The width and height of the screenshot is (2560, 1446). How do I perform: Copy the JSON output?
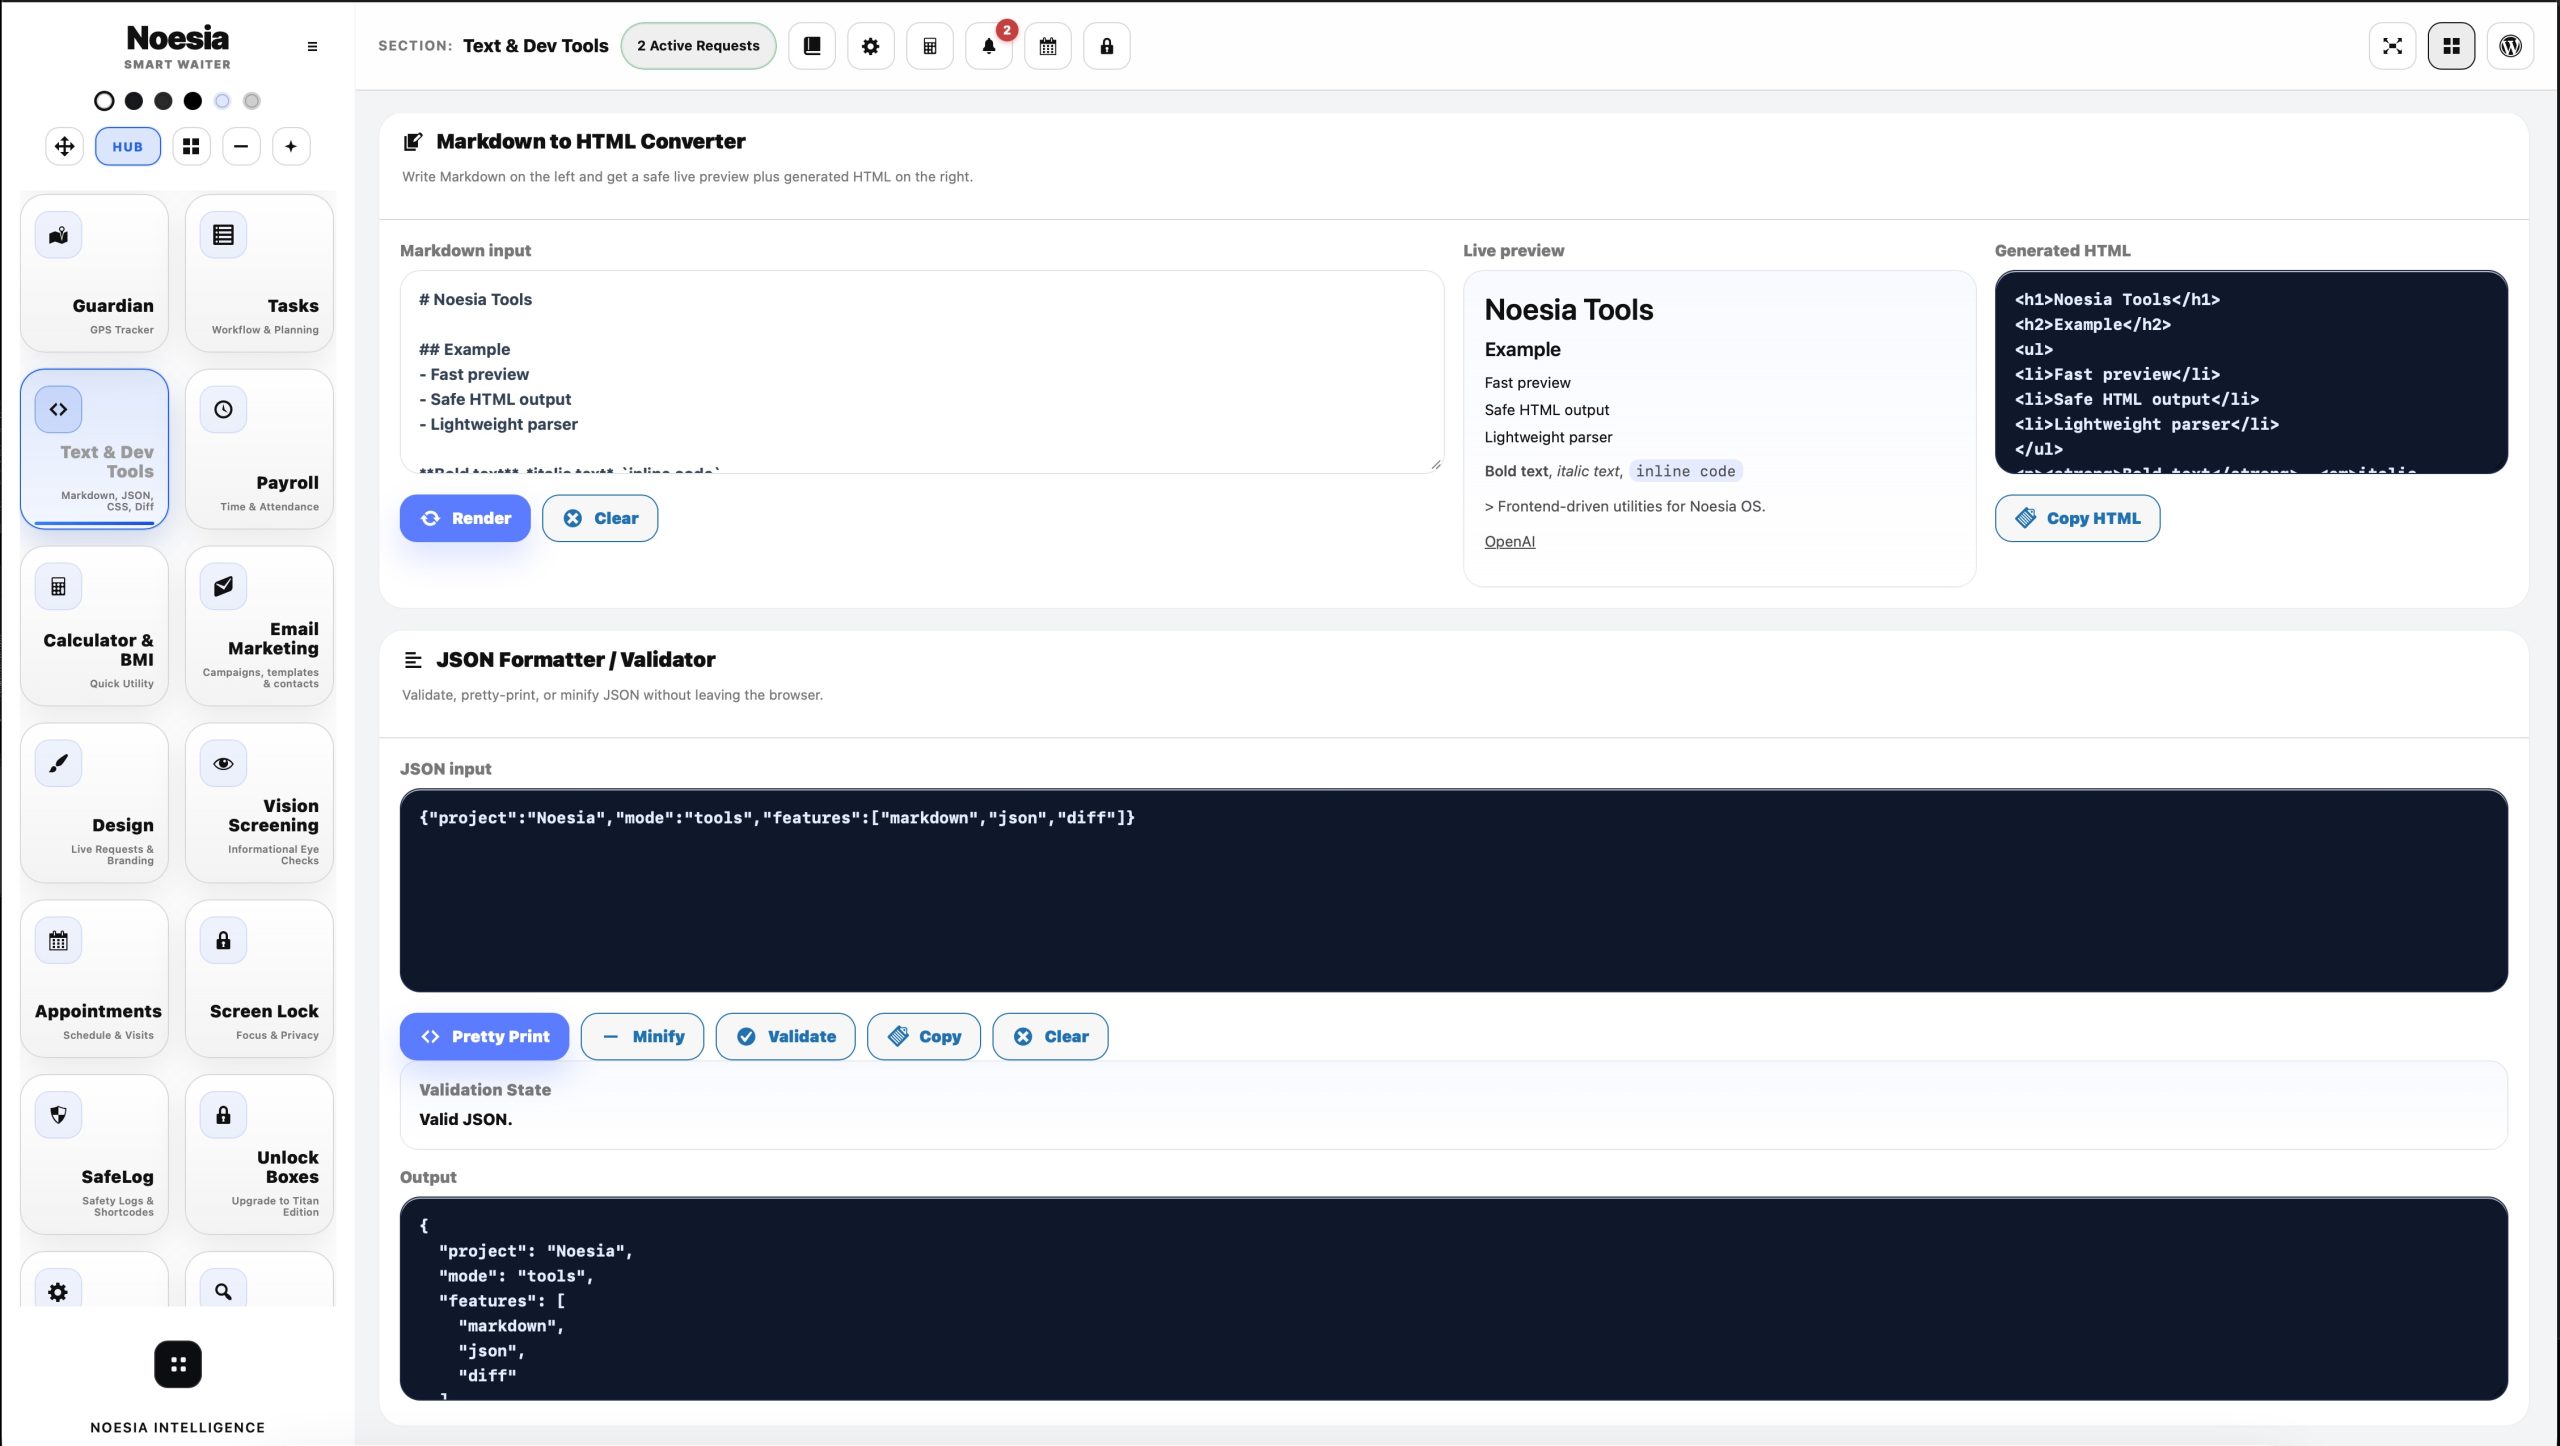click(924, 1036)
